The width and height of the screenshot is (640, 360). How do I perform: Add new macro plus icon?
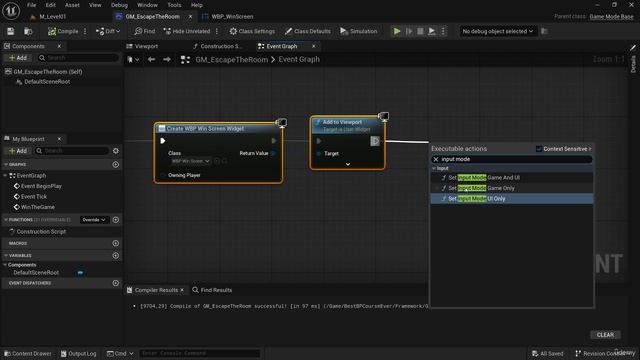(x=116, y=243)
